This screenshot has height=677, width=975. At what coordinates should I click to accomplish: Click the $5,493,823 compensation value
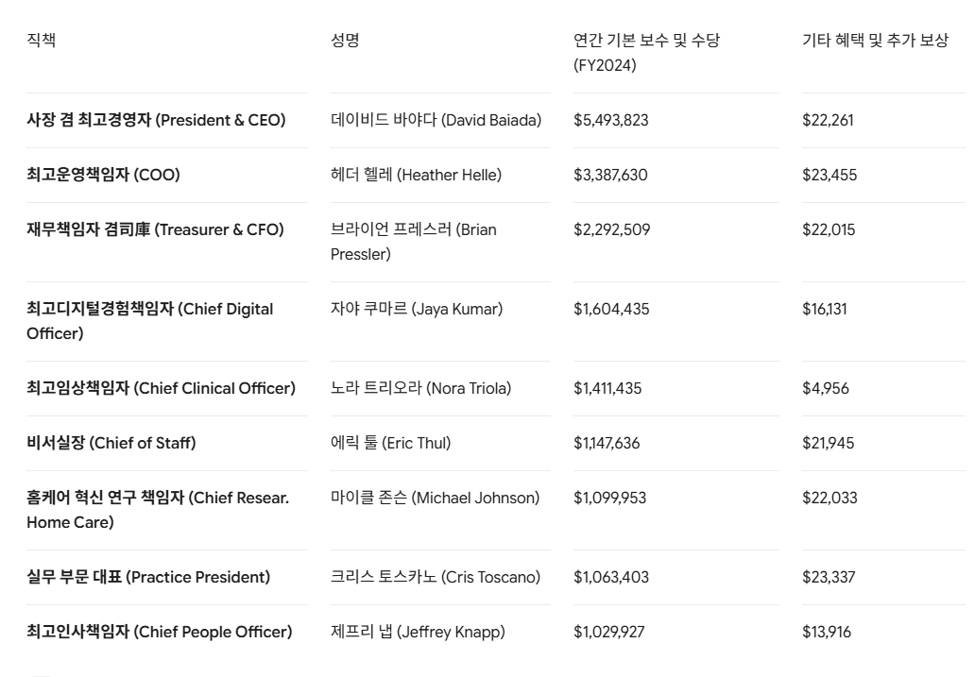point(611,120)
